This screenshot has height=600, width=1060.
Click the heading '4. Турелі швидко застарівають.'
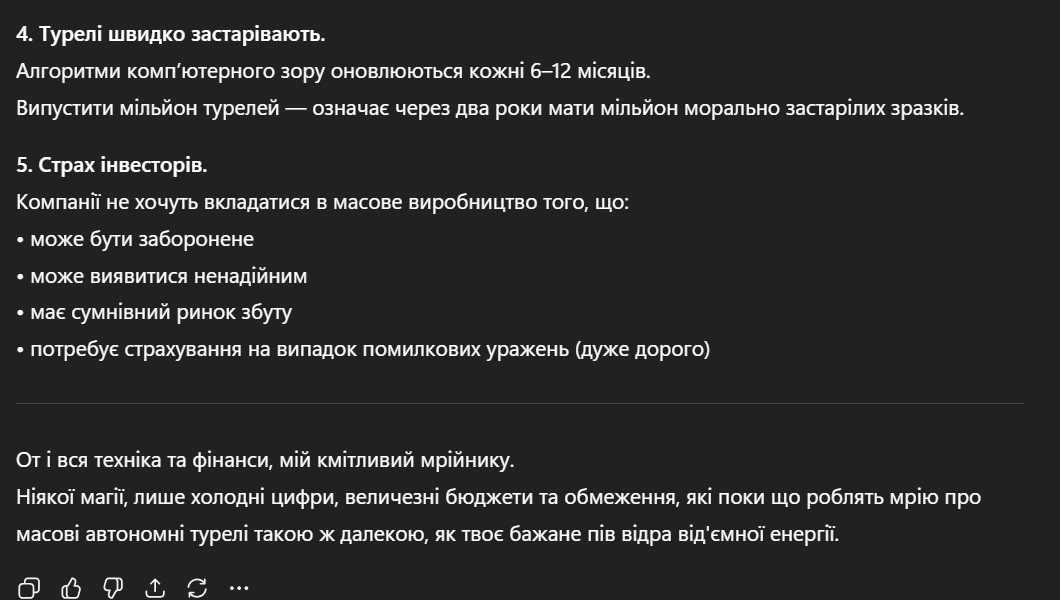pyautogui.click(x=171, y=35)
